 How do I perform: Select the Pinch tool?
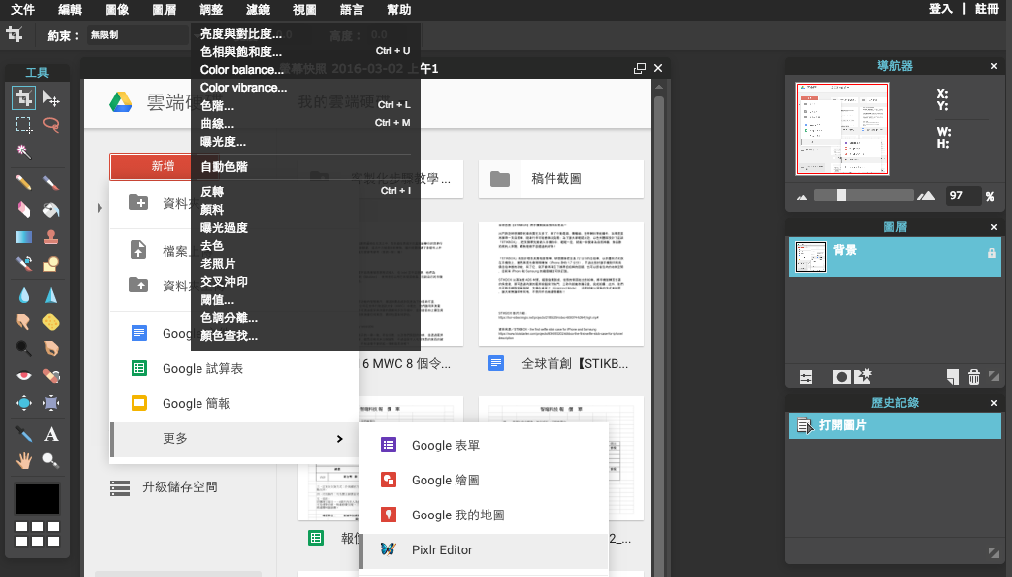pyautogui.click(x=51, y=403)
